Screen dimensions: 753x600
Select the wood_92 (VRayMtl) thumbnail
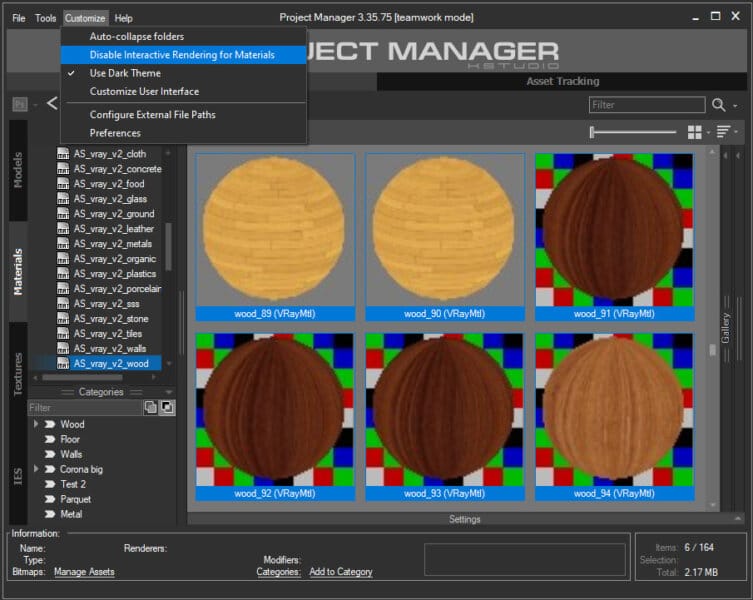(275, 416)
